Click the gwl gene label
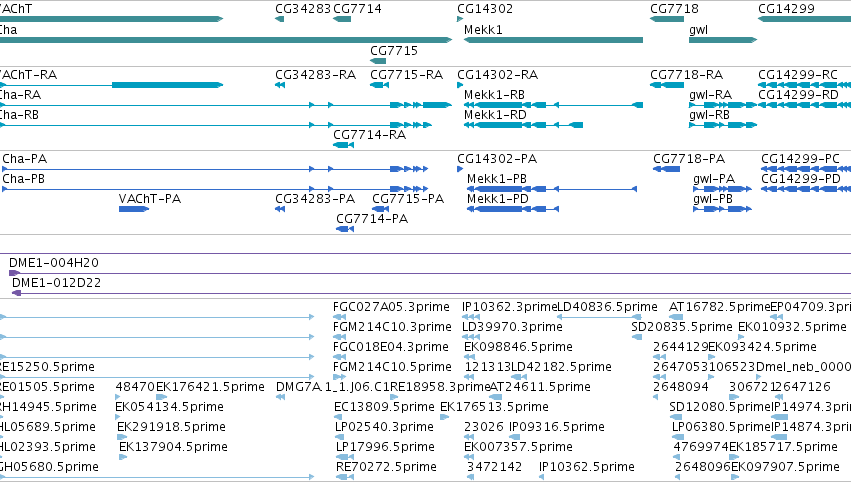The image size is (851, 482). [698, 30]
